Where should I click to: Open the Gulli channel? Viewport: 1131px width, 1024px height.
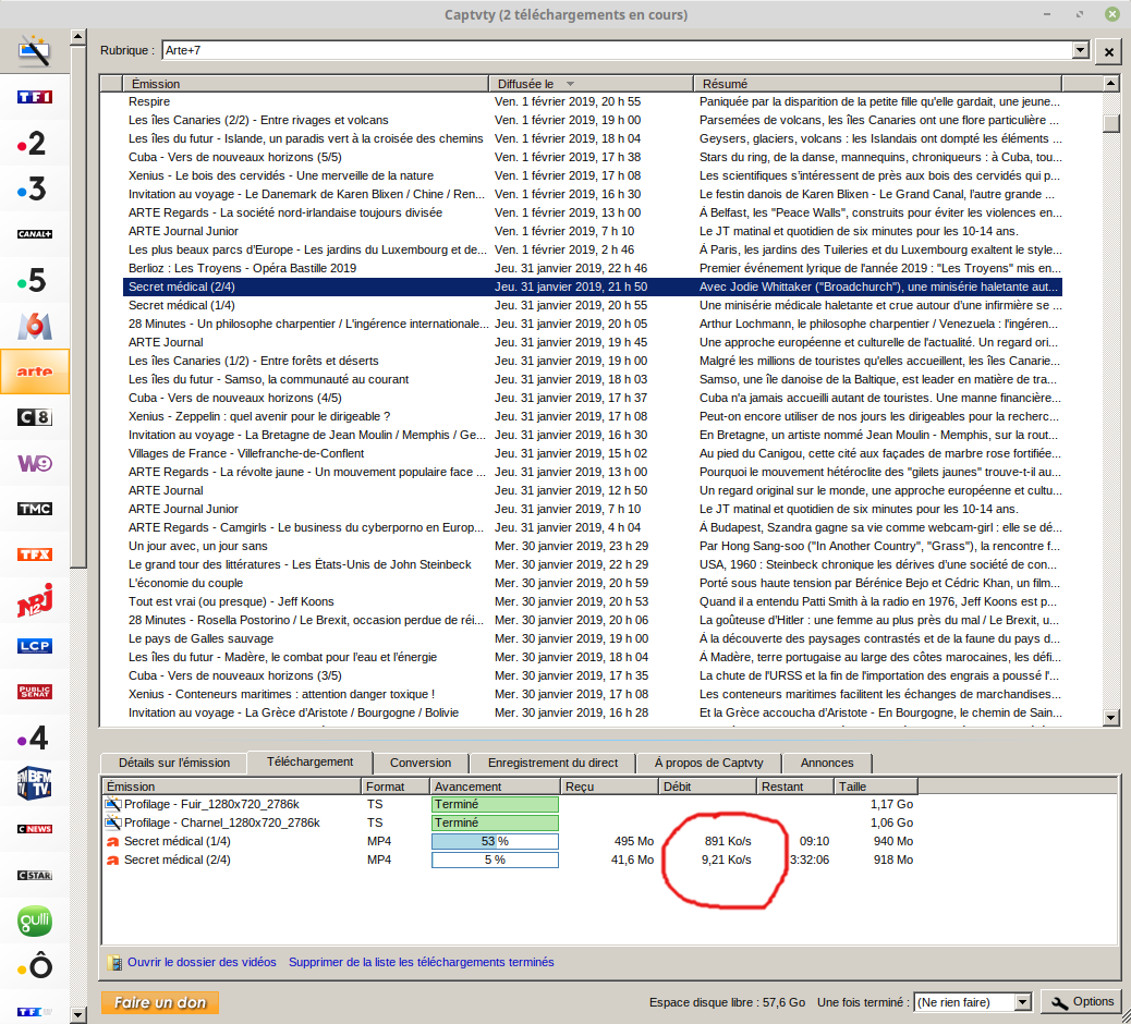(35, 921)
